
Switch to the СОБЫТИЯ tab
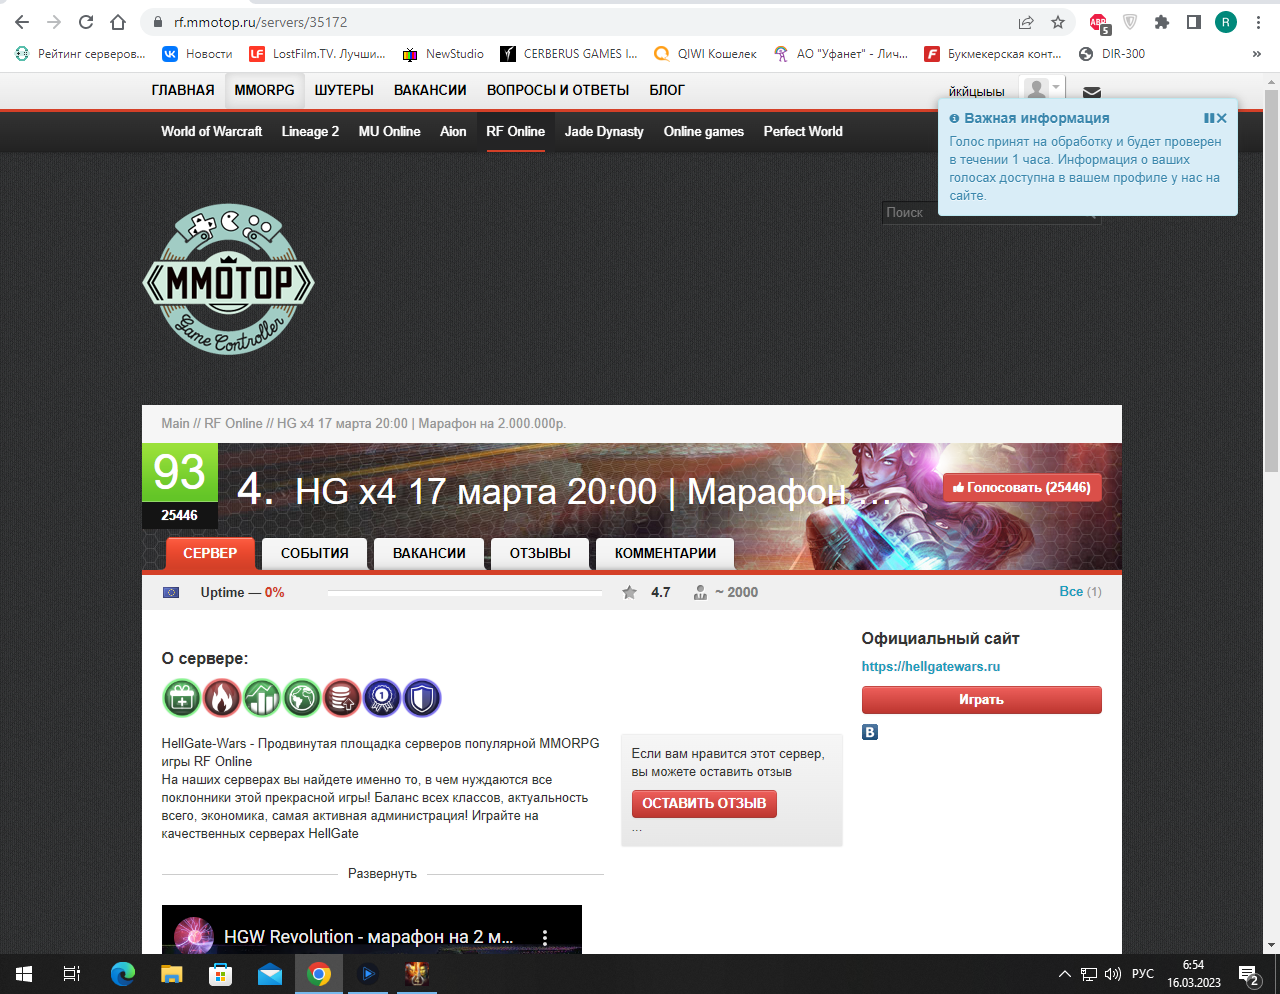[315, 553]
